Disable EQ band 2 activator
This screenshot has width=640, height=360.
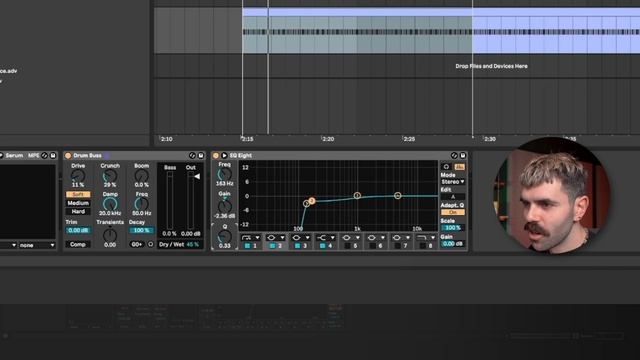coord(272,246)
